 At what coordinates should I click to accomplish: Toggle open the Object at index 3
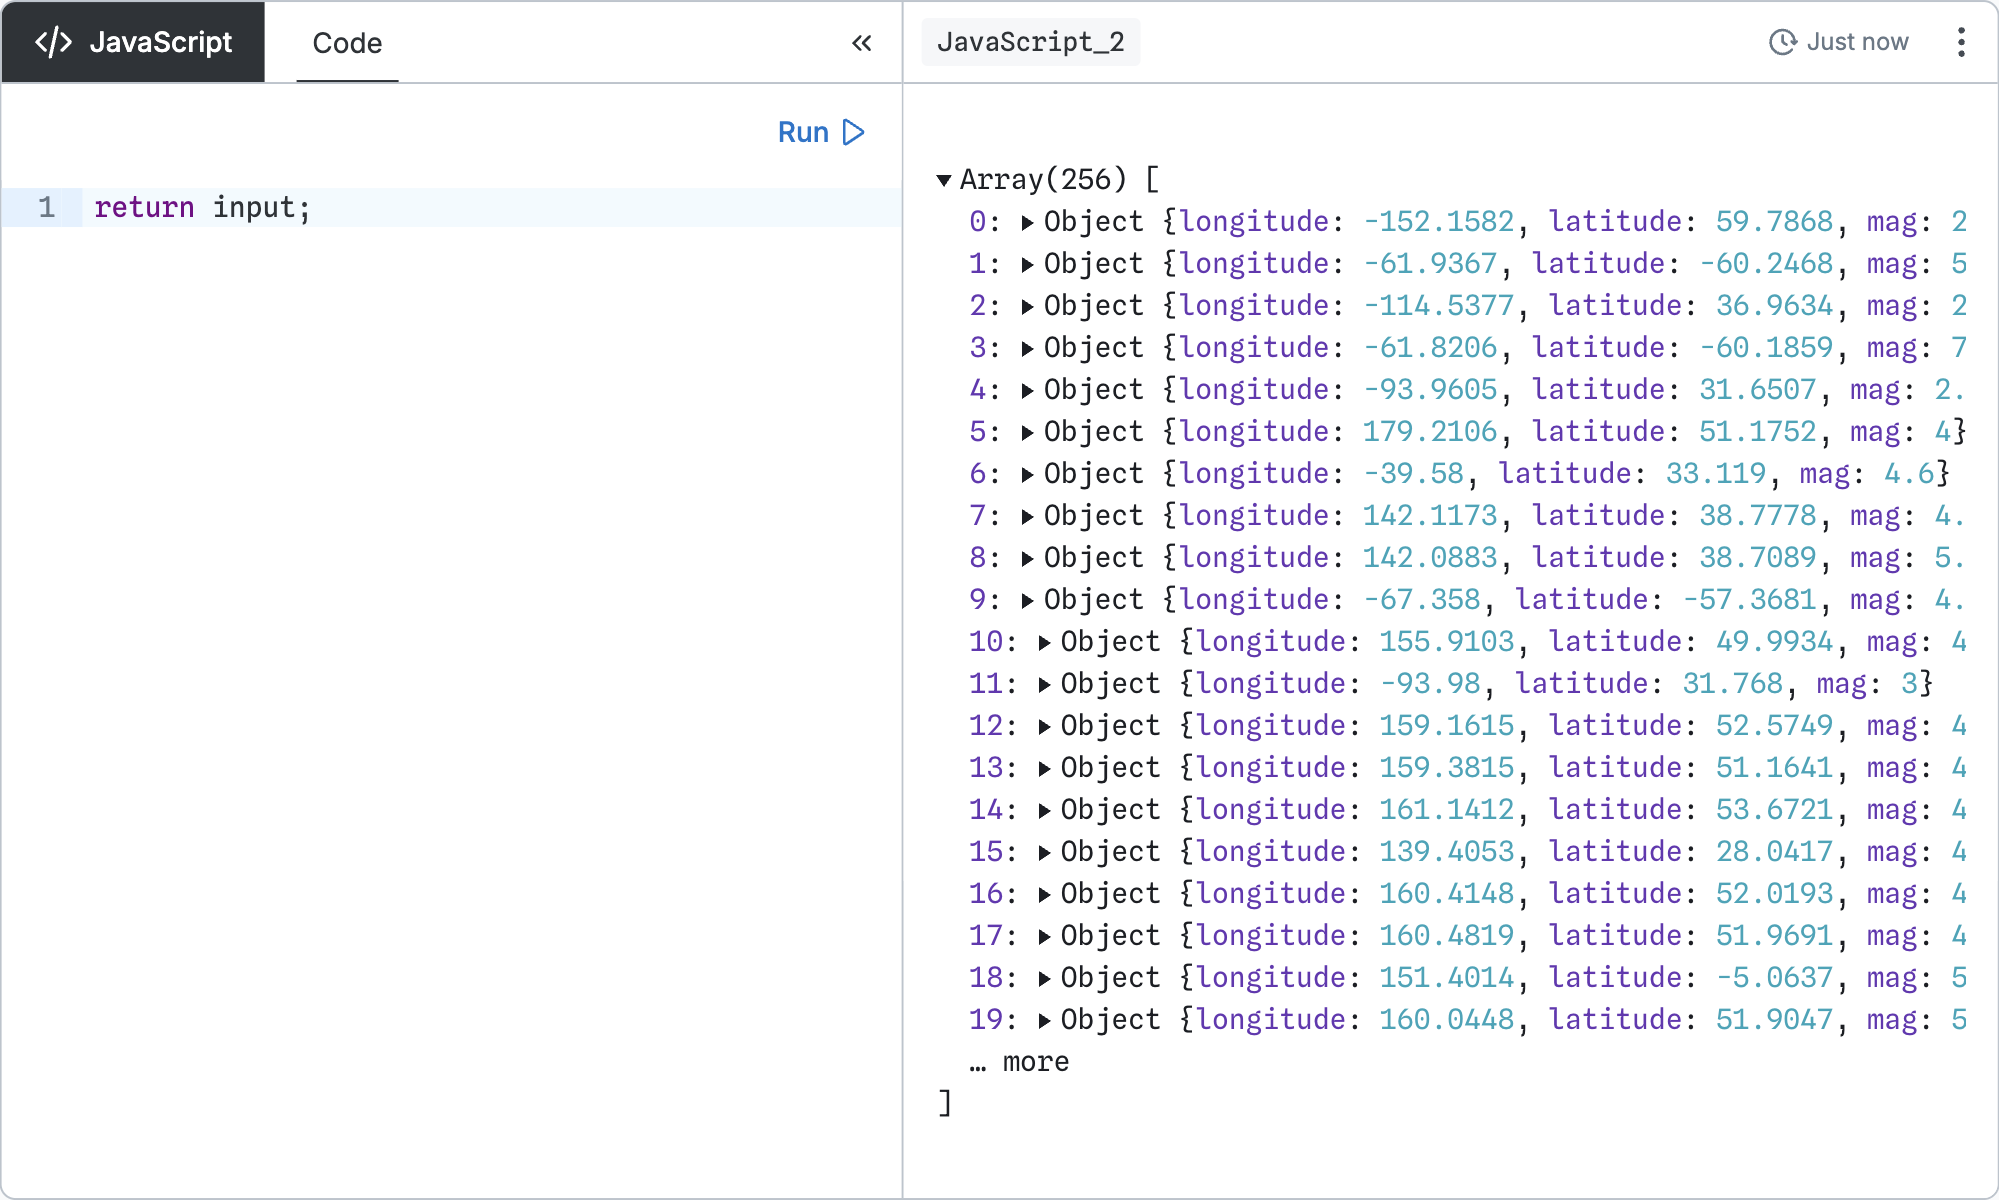[x=1029, y=347]
